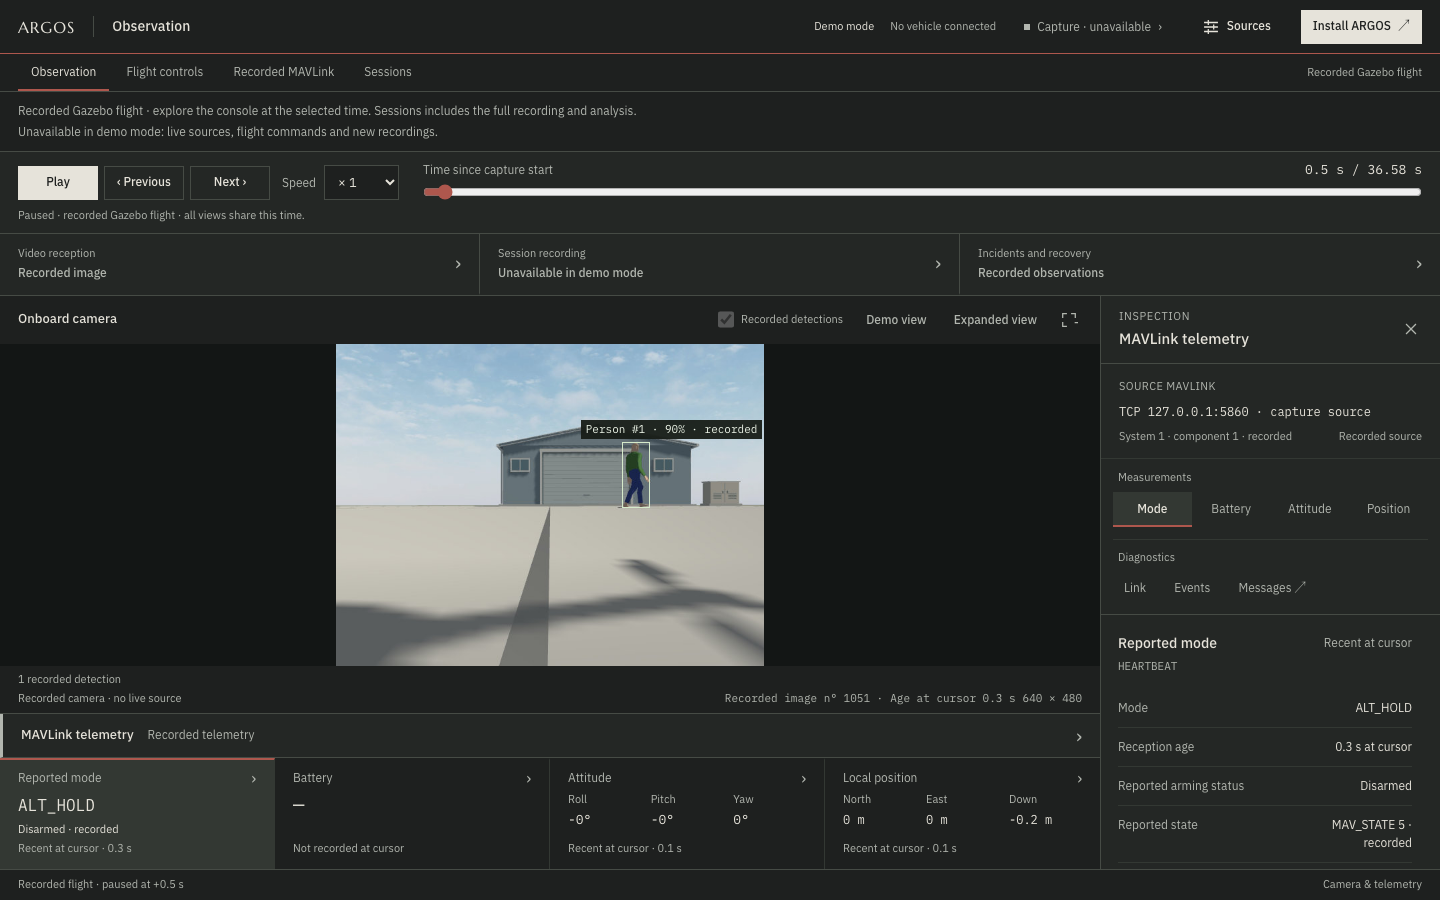Toggle the Recorded detections checkbox
This screenshot has height=900, width=1440.
pos(726,320)
